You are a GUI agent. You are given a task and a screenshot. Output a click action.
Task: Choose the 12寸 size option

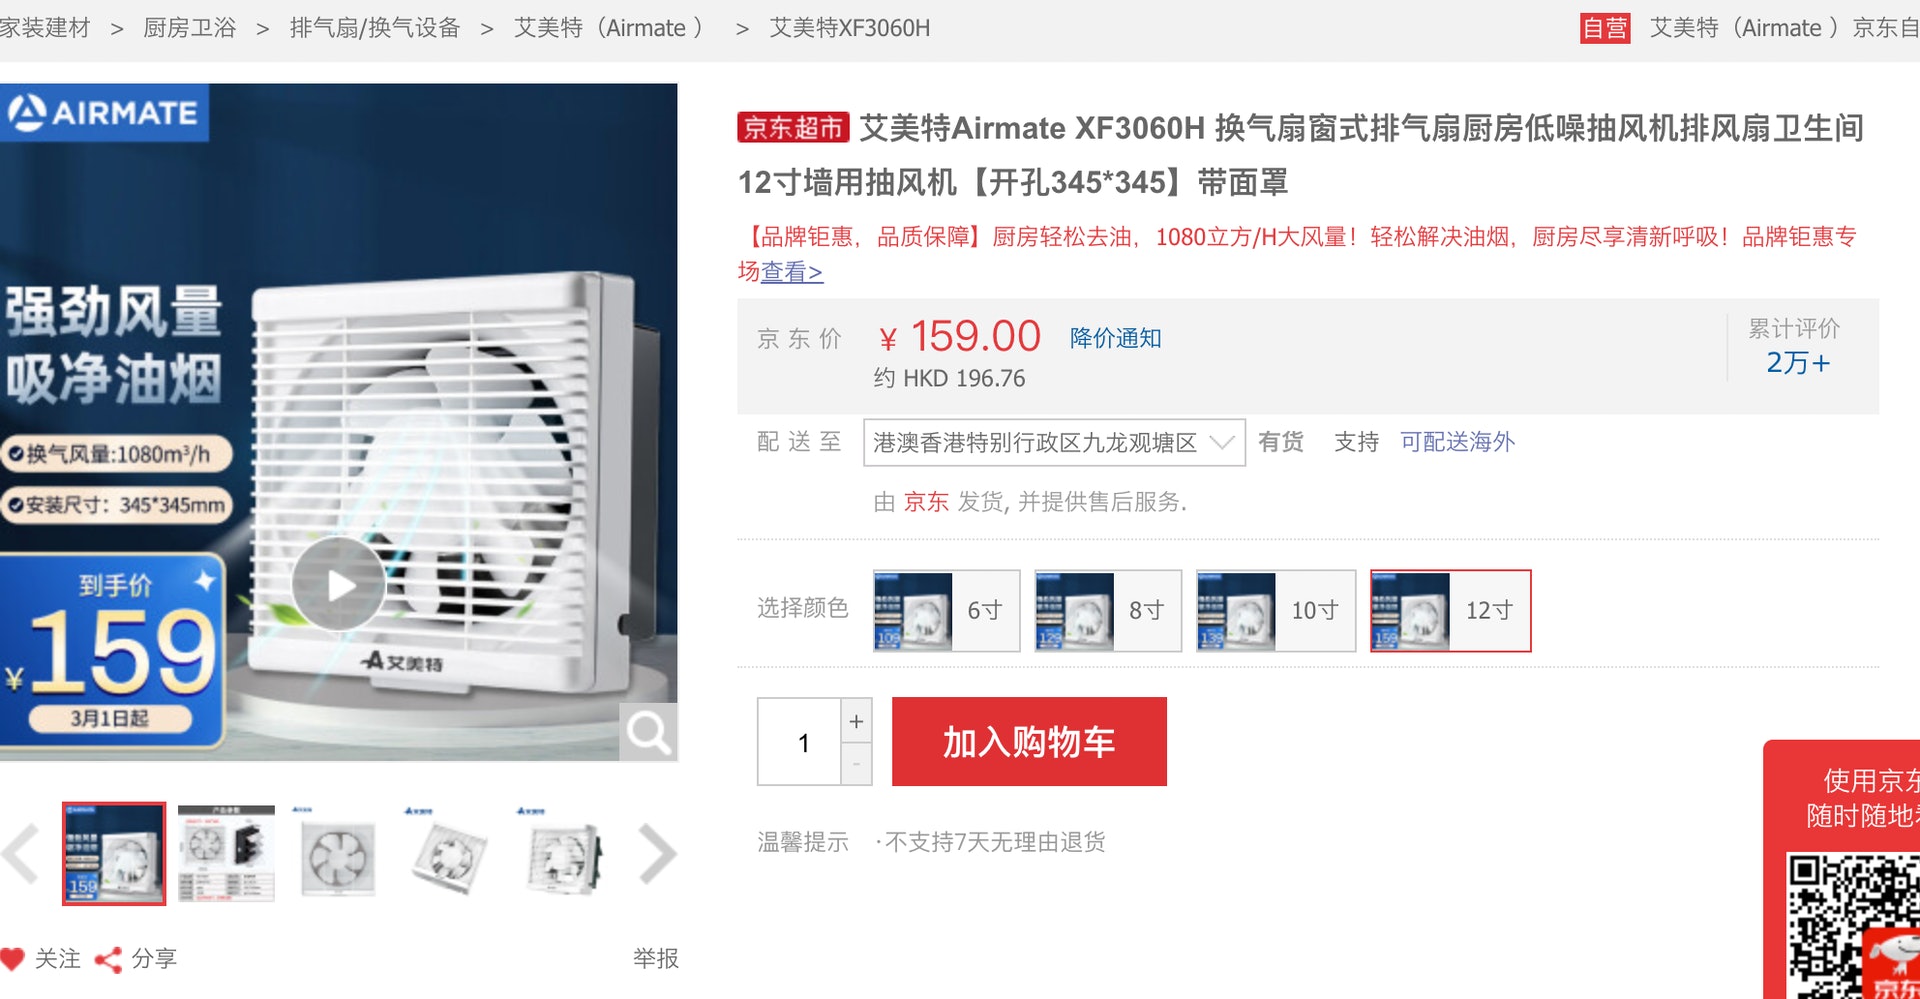click(1450, 611)
